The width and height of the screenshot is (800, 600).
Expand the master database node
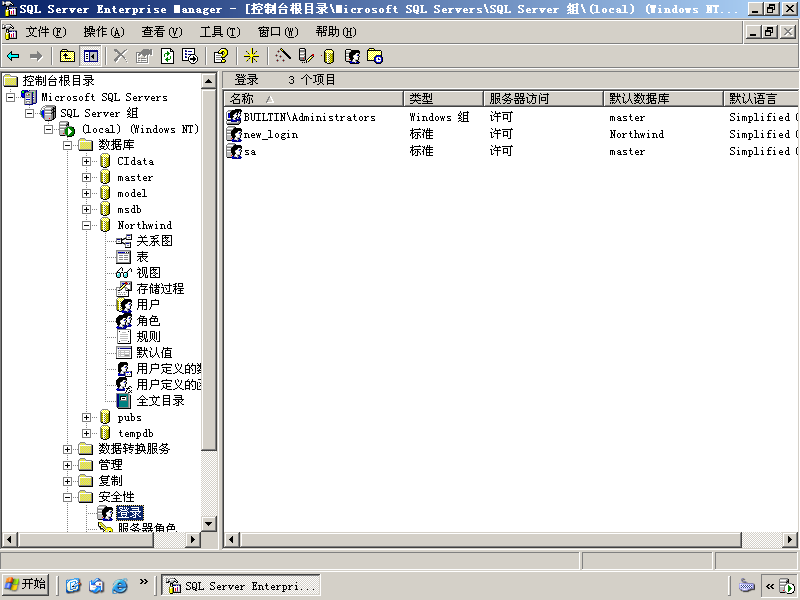(x=87, y=178)
